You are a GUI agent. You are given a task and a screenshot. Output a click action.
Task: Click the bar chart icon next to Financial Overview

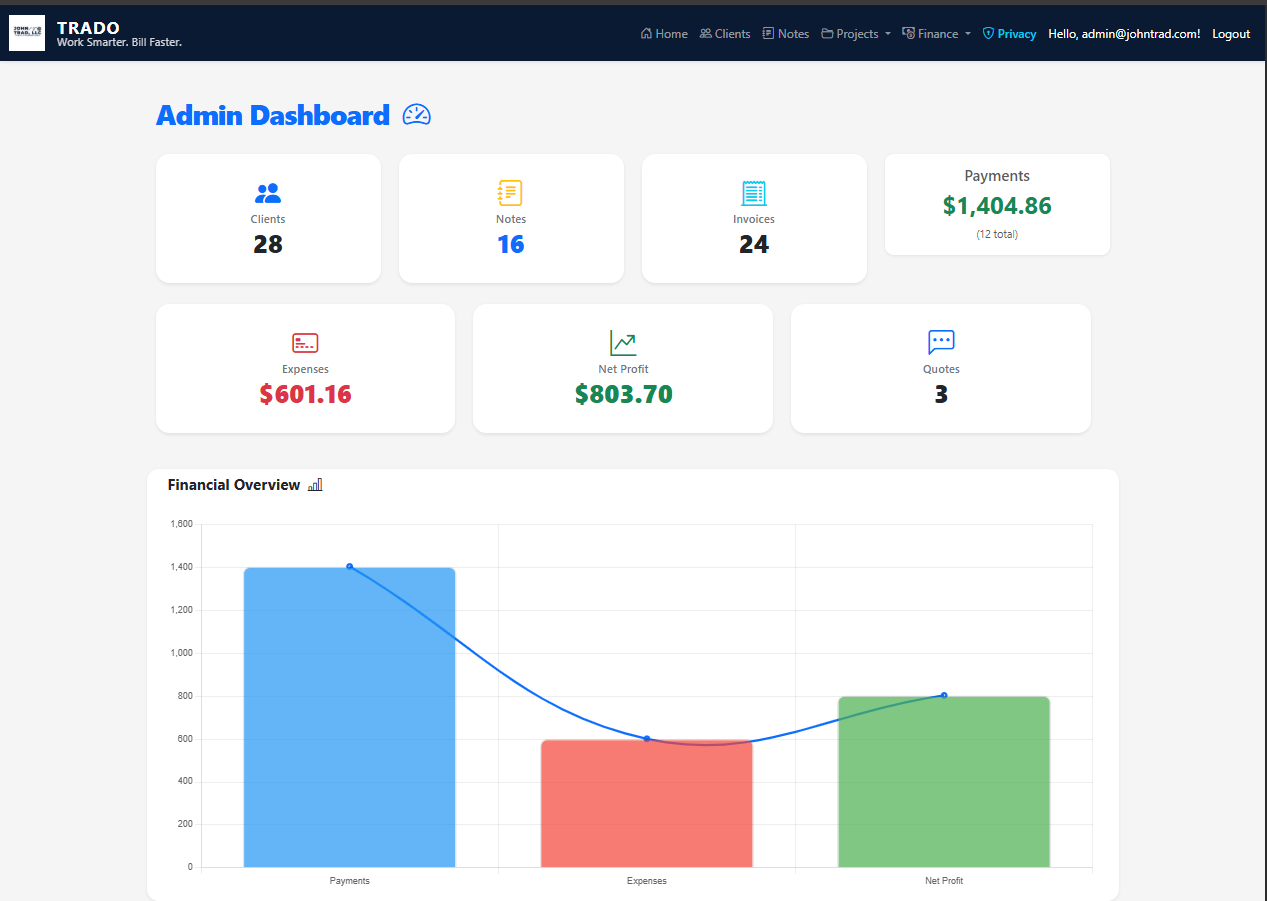(314, 484)
